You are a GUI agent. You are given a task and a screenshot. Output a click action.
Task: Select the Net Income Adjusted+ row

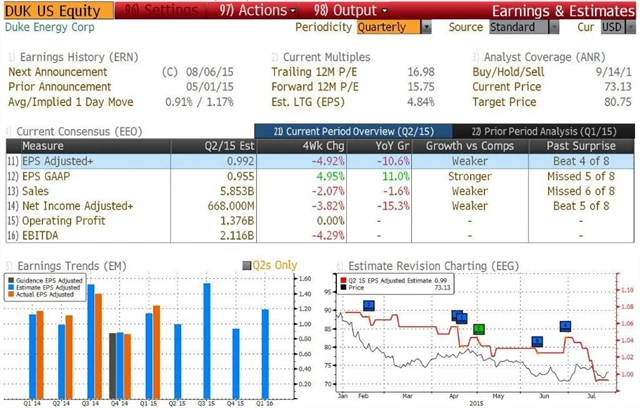(320, 206)
